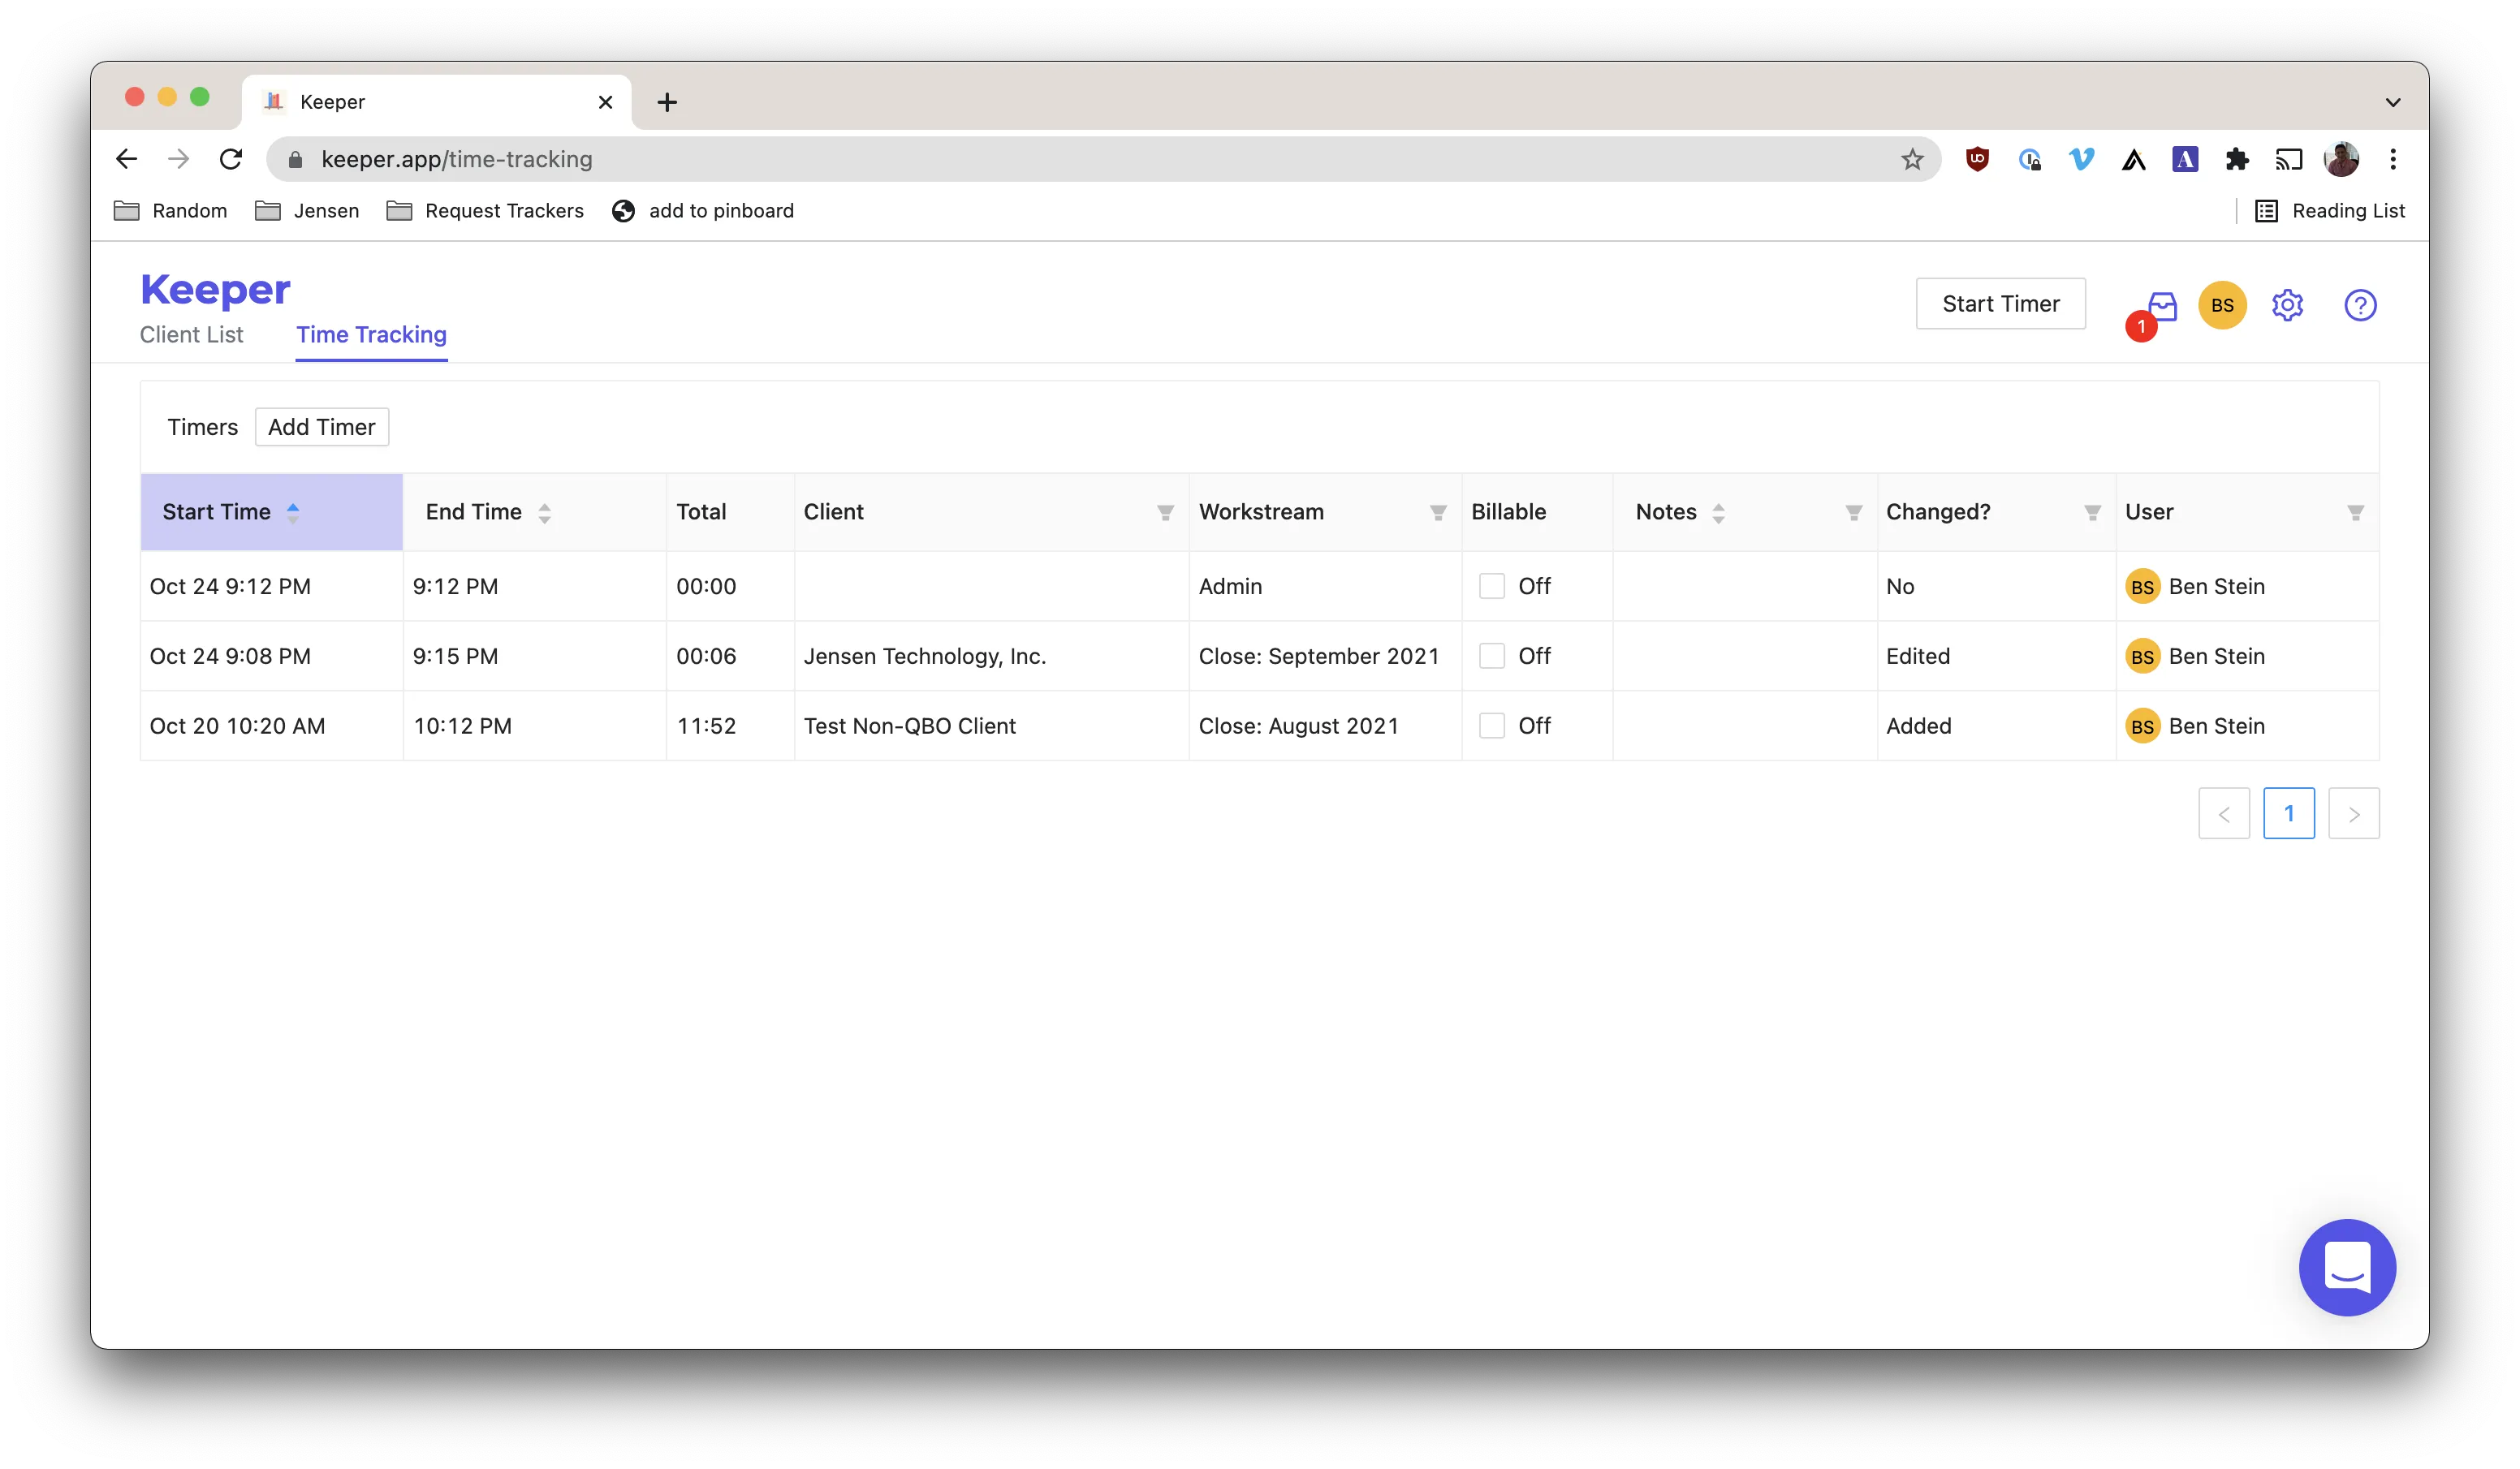The height and width of the screenshot is (1469, 2520).
Task: Open the password manager extension icon
Action: pos(2028,159)
